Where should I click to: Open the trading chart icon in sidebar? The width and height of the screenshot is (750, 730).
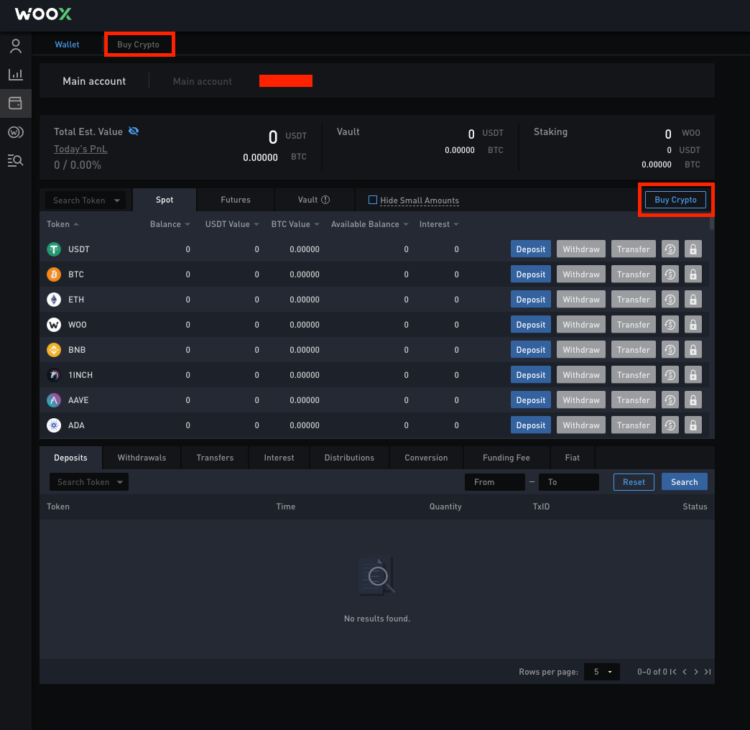15,74
